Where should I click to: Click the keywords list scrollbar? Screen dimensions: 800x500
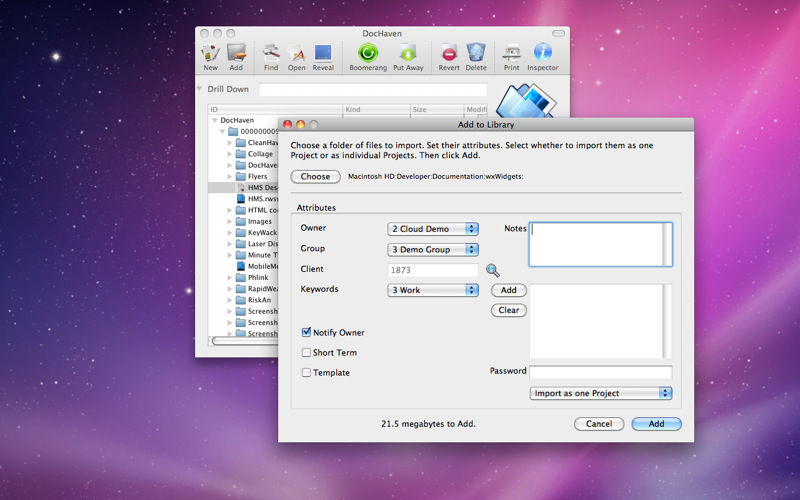point(667,321)
